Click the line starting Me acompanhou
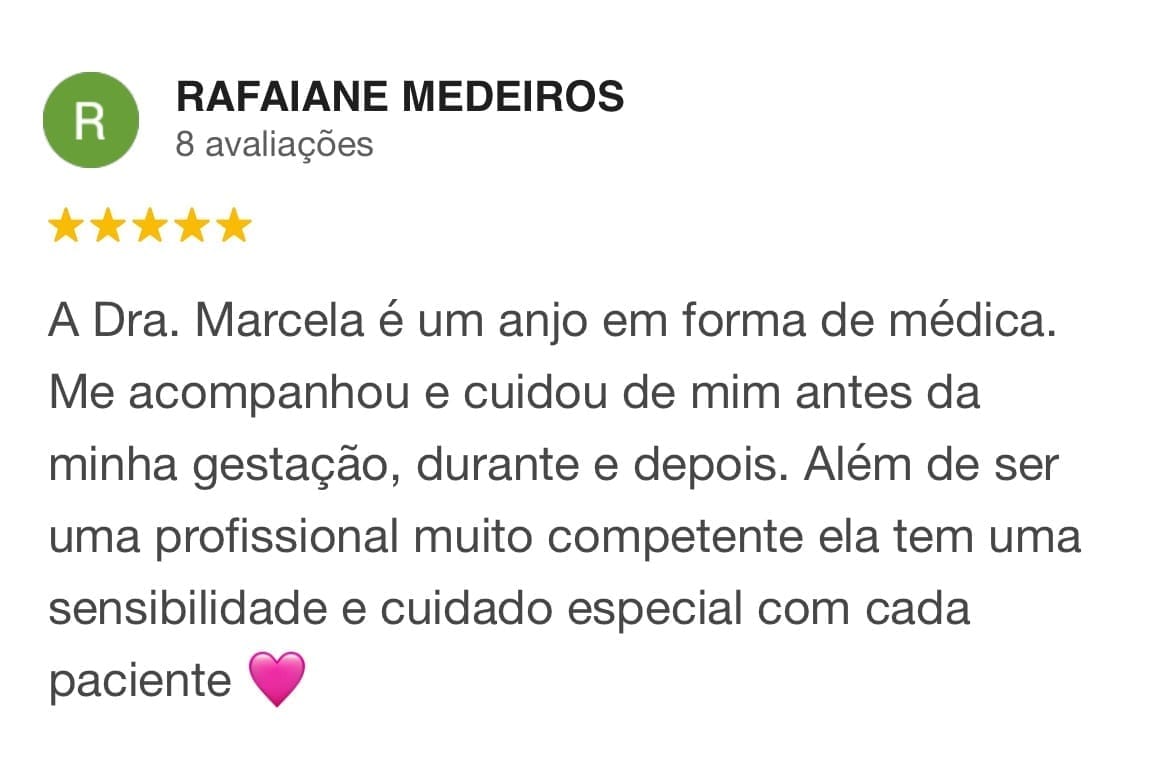 (x=513, y=394)
